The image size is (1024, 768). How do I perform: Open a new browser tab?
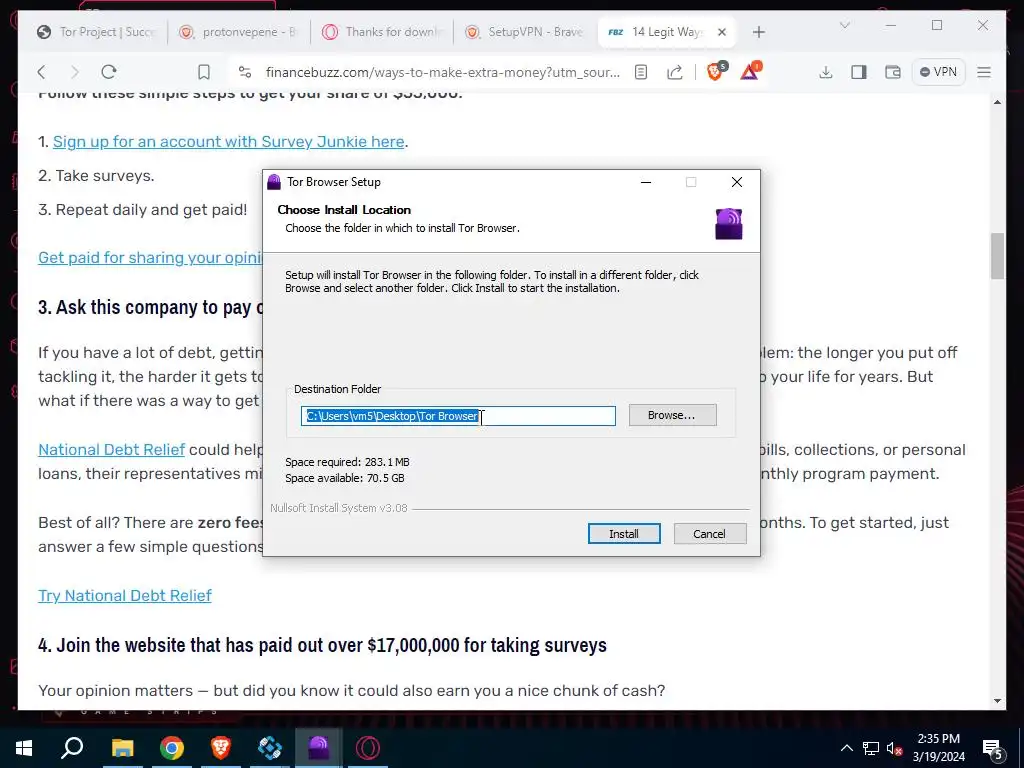[x=758, y=32]
